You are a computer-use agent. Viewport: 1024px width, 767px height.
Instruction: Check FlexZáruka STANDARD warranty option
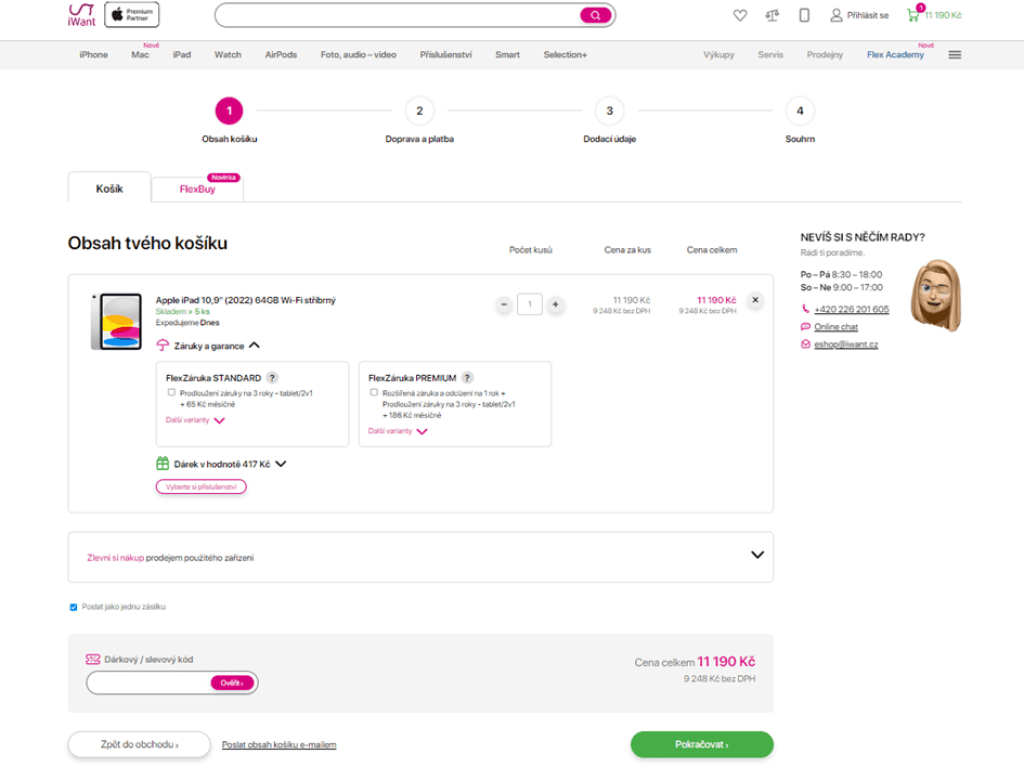[x=171, y=393]
